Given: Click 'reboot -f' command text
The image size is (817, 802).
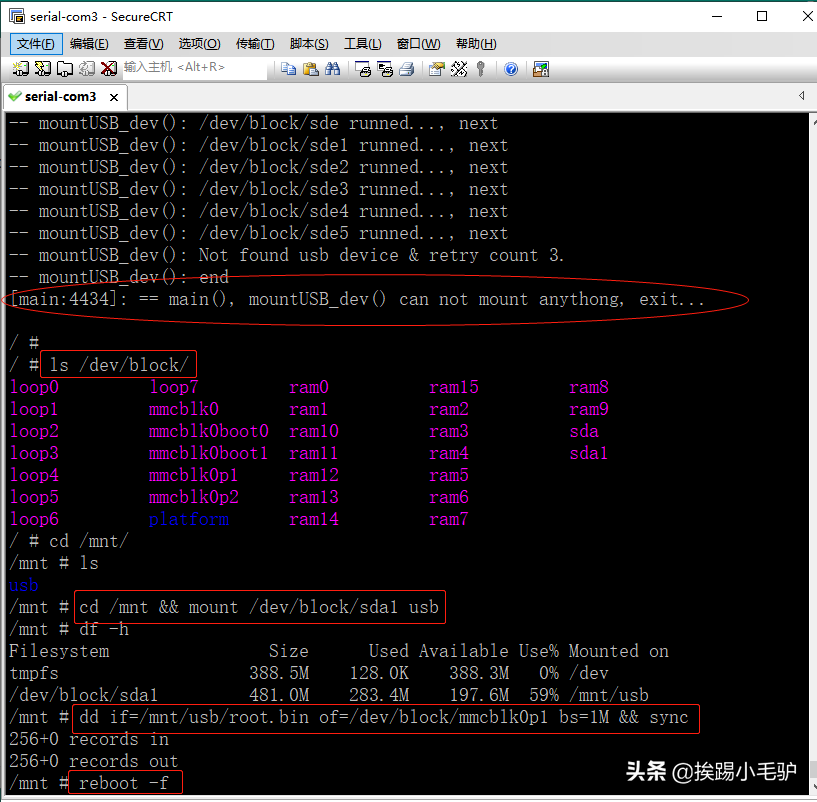Looking at the screenshot, I should pos(124,783).
